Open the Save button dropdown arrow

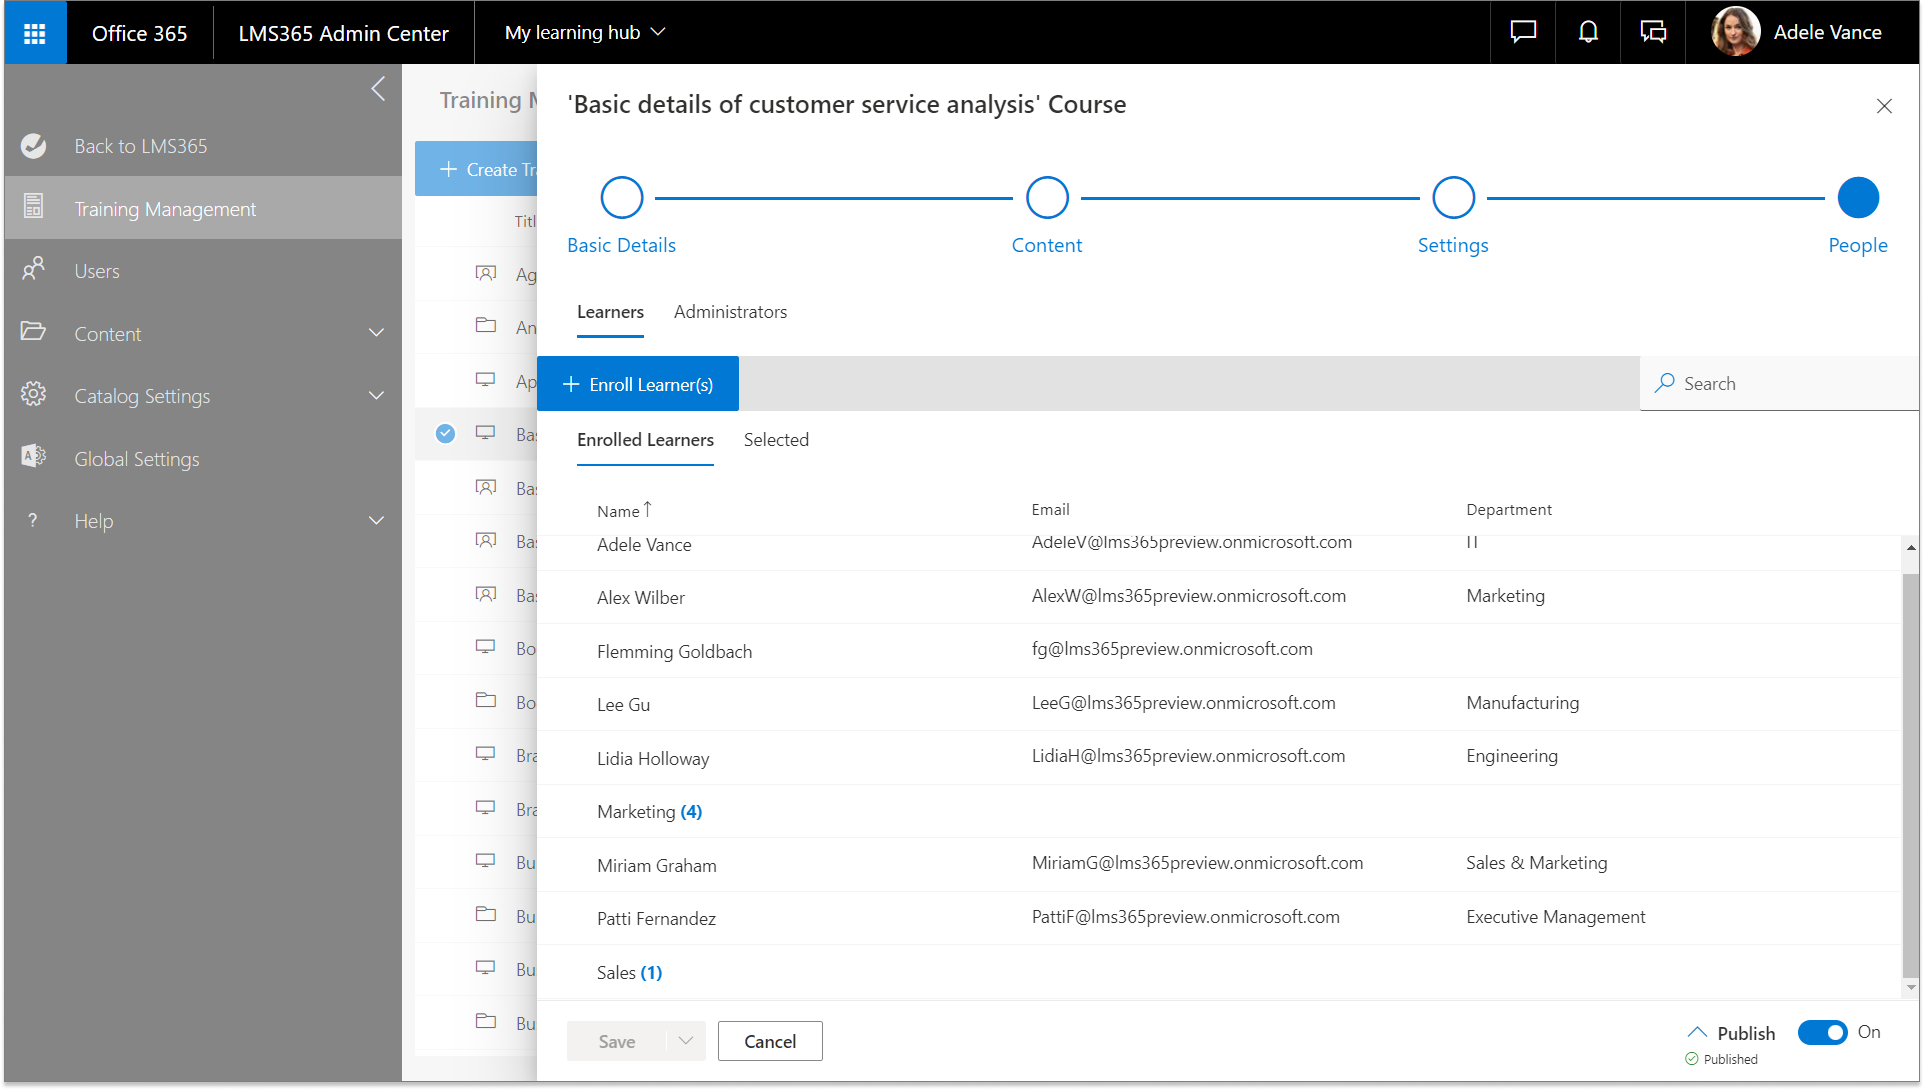(x=686, y=1041)
